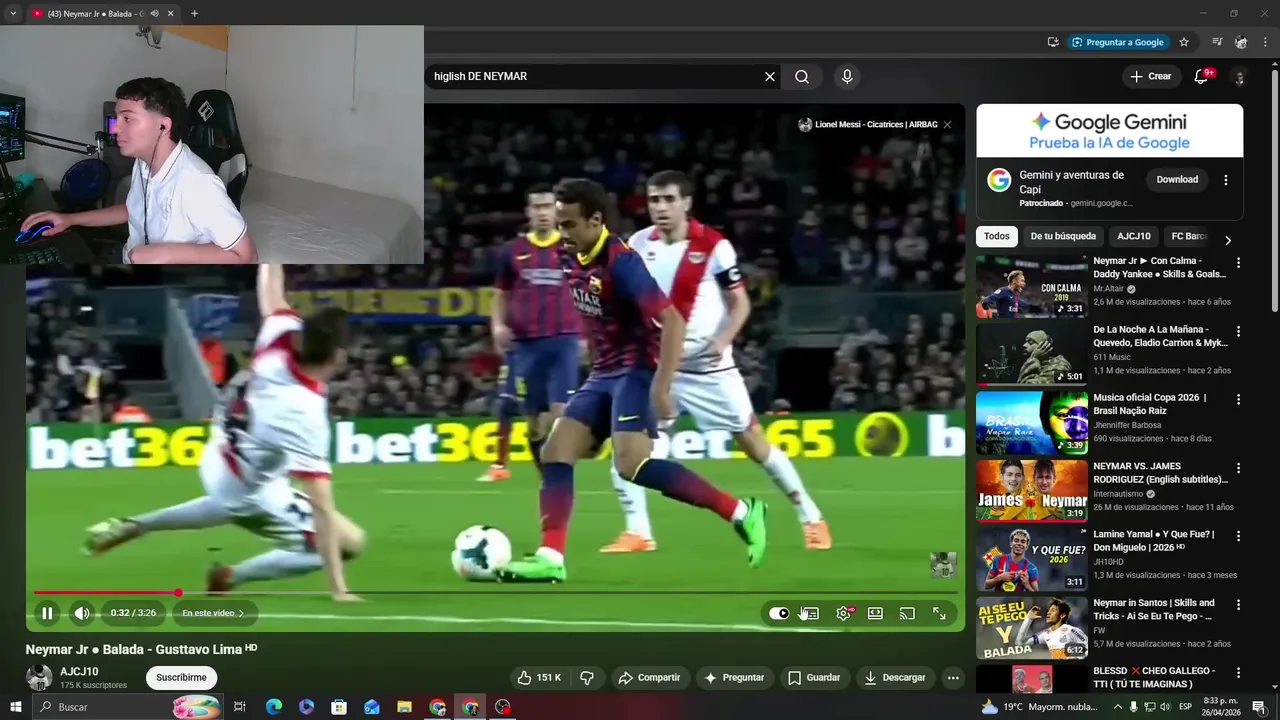The width and height of the screenshot is (1280, 720).
Task: Click the search magnifier button
Action: click(802, 77)
